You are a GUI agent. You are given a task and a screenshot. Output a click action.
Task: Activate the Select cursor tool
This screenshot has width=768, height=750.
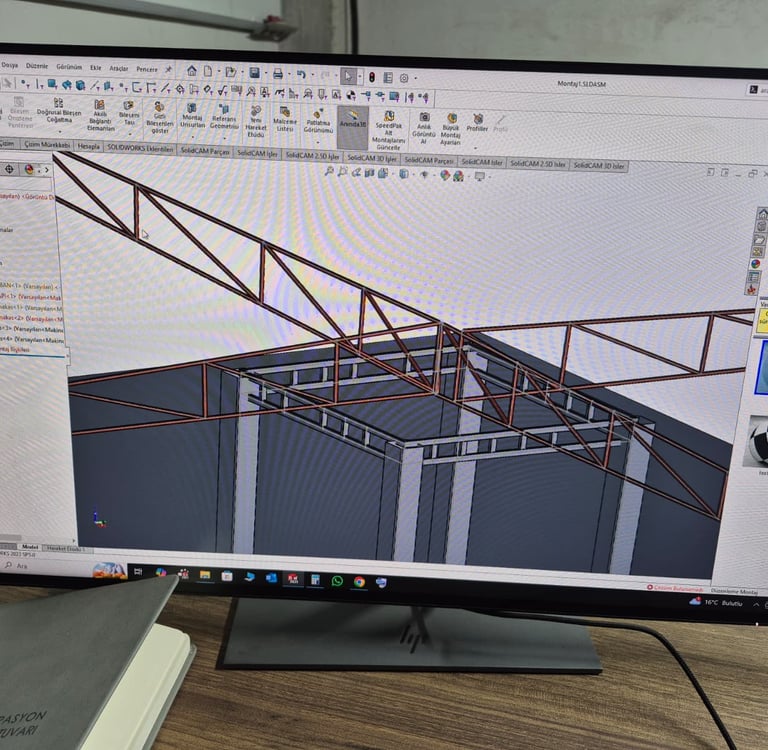348,76
